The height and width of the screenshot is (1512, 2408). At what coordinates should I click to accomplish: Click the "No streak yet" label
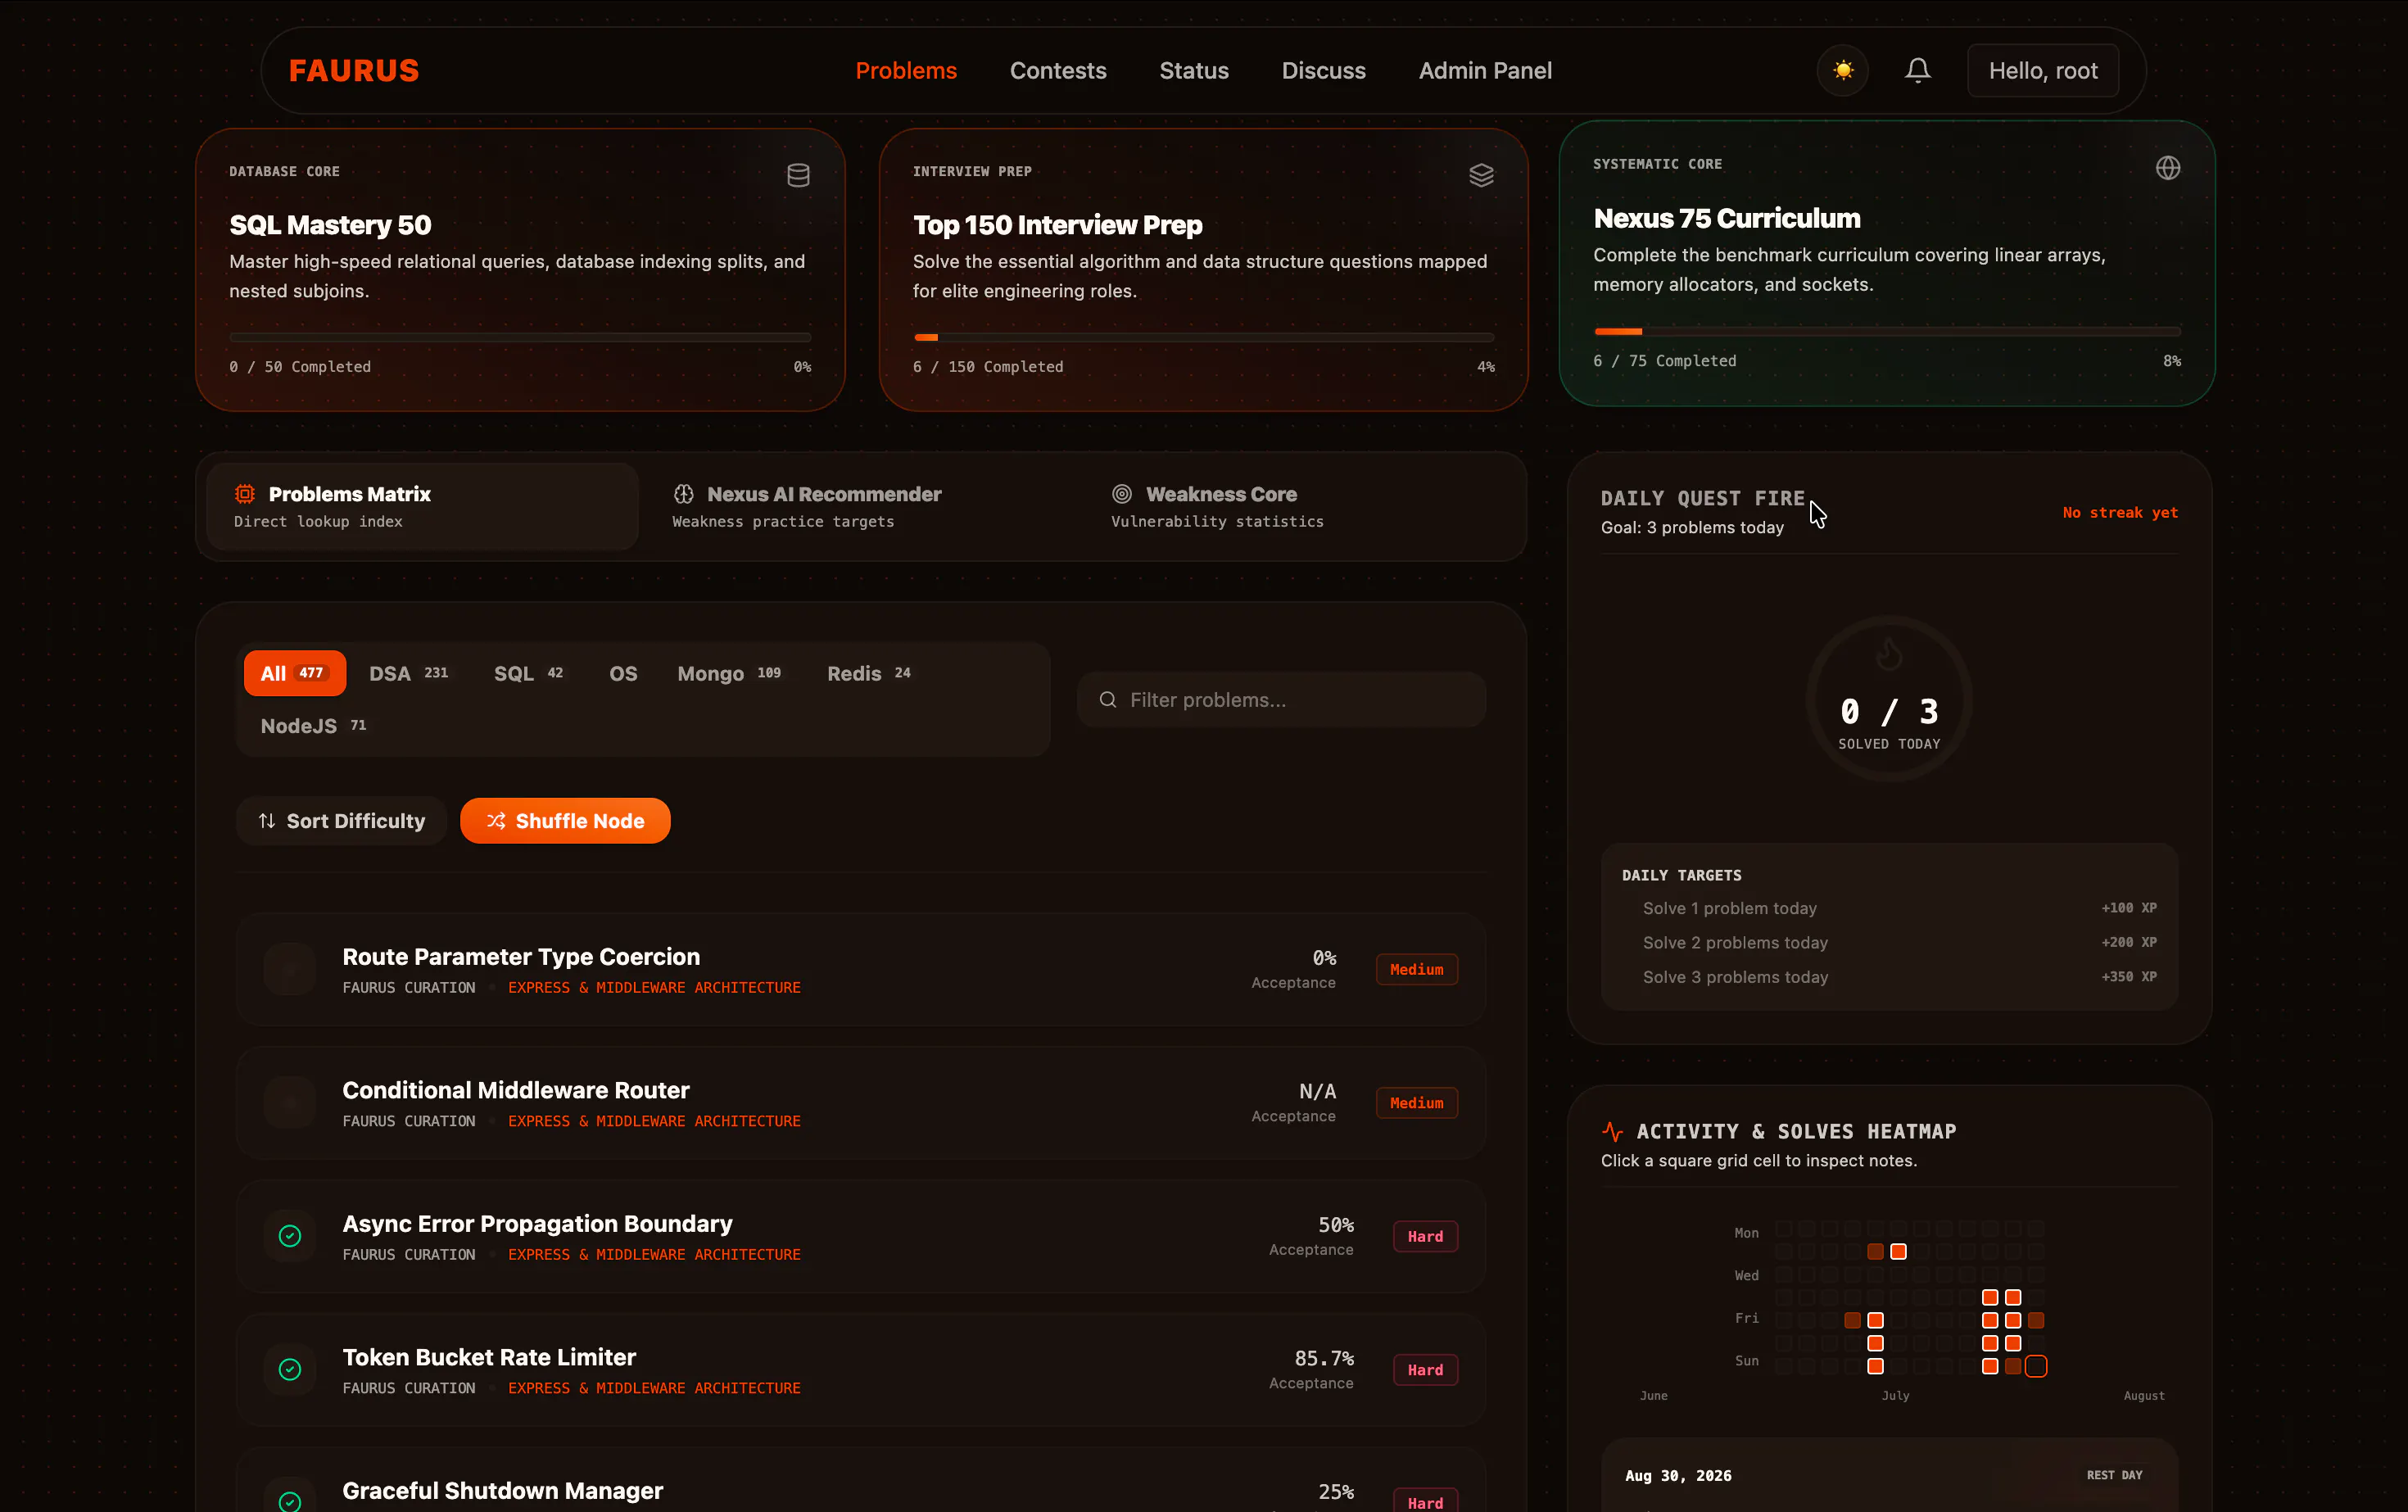click(2120, 513)
